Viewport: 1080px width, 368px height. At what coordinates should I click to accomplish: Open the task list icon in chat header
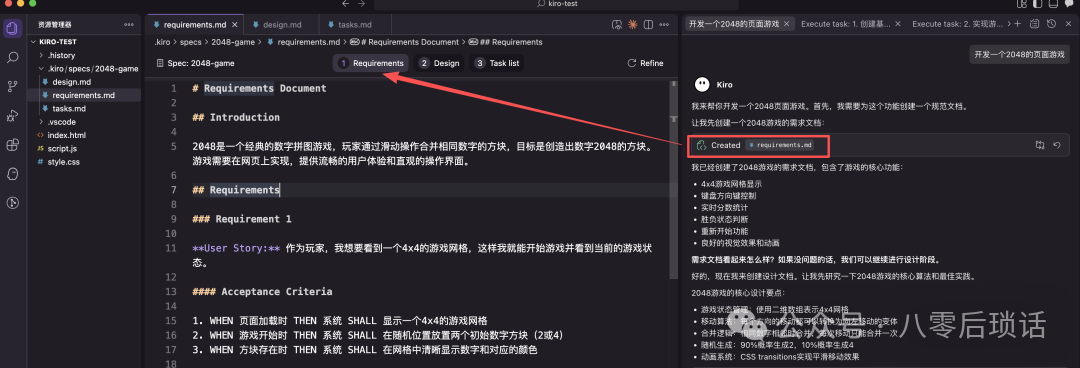(1034, 24)
